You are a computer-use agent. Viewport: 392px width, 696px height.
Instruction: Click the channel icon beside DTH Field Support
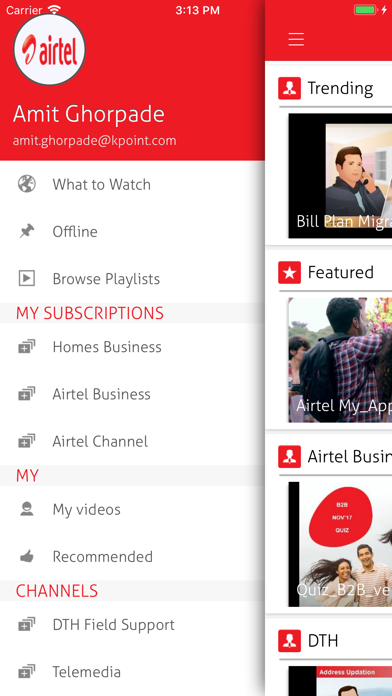pyautogui.click(x=27, y=625)
